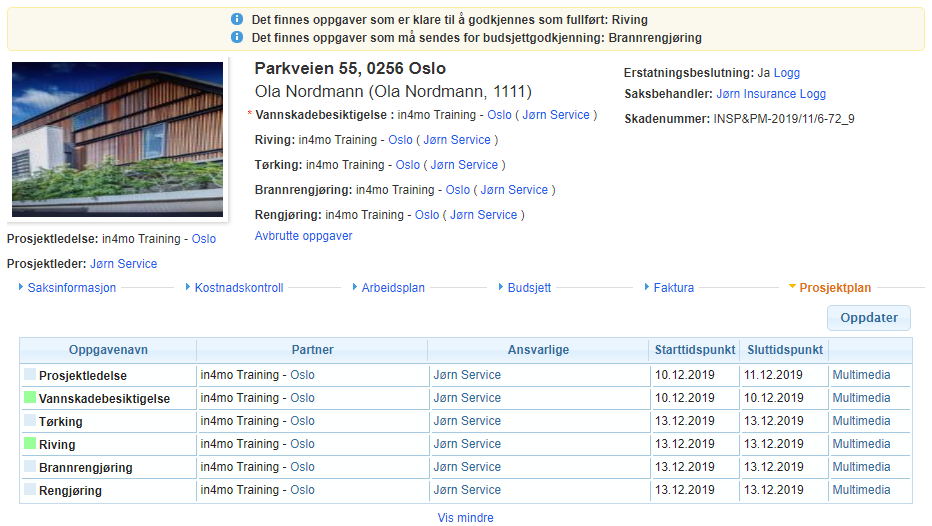This screenshot has height=526, width=932.
Task: Click status square next to Tørking row
Action: tap(30, 421)
